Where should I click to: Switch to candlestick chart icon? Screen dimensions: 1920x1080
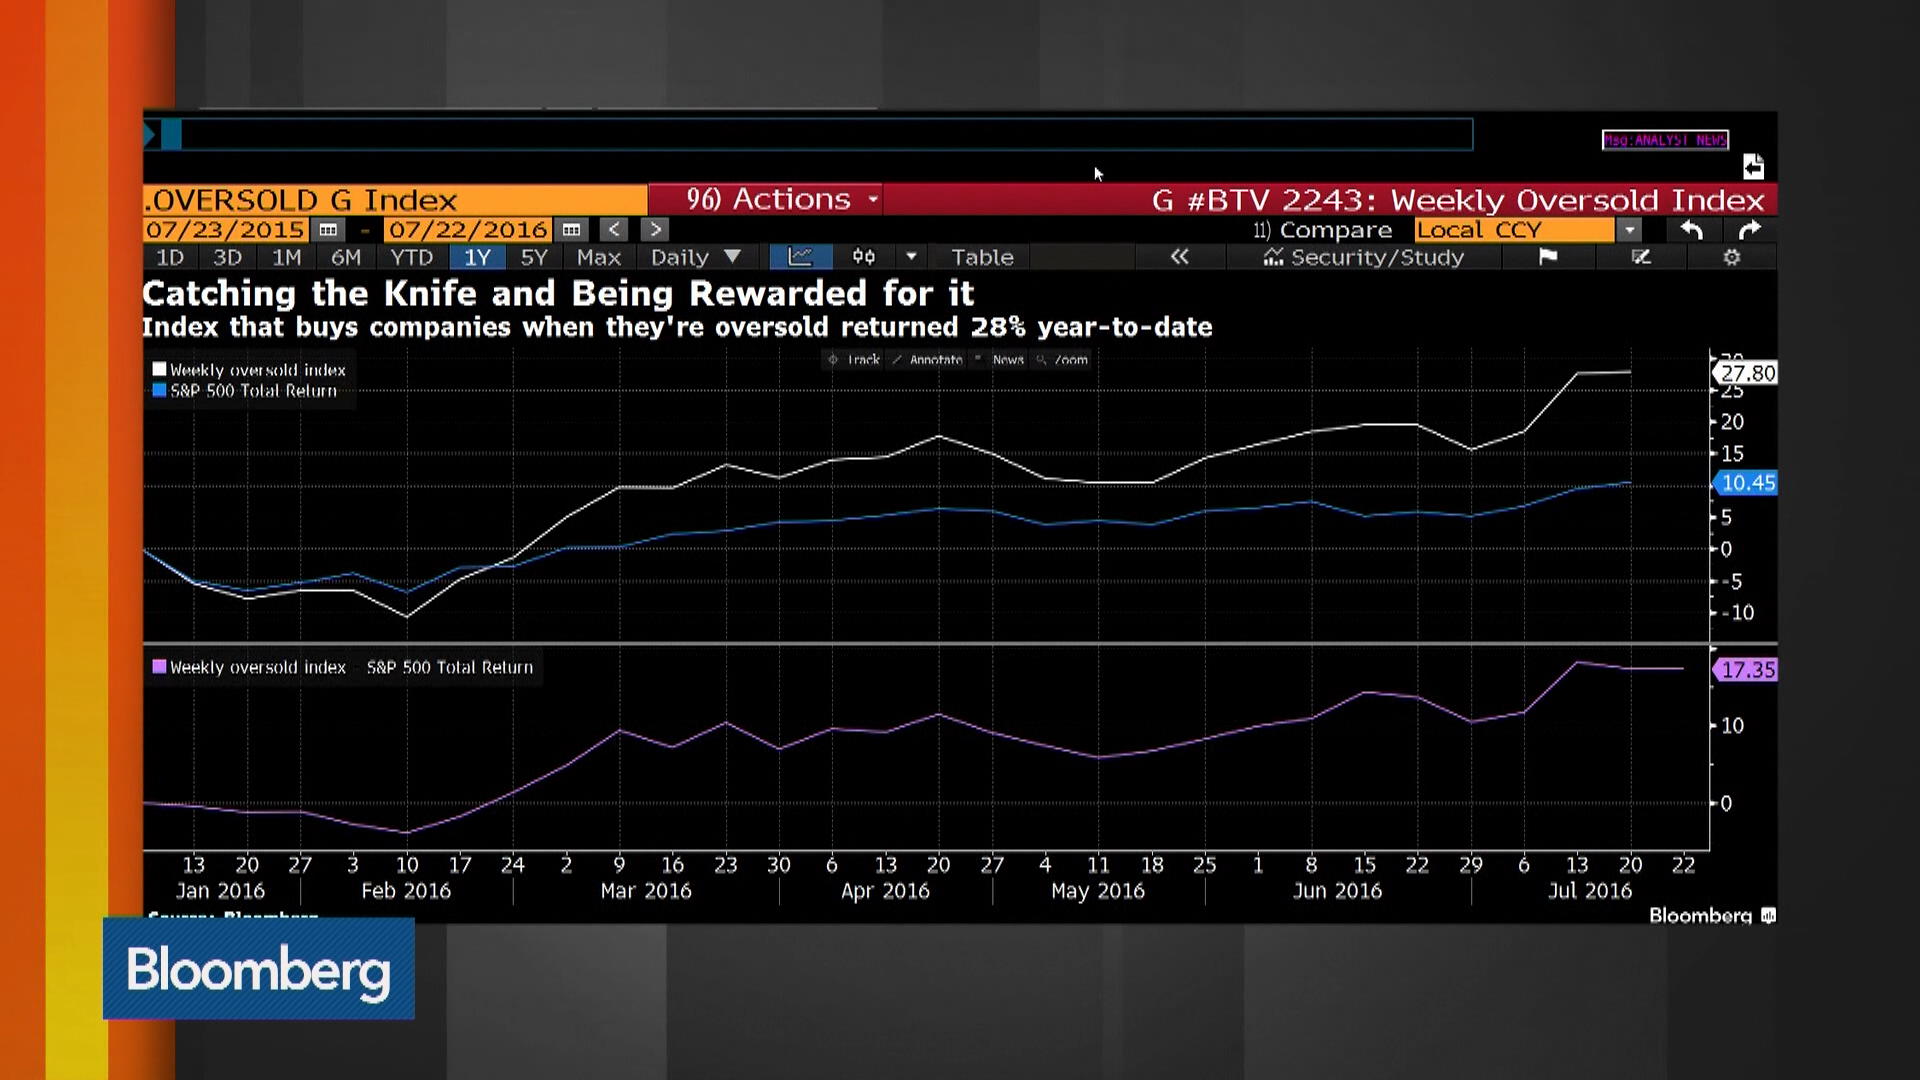pyautogui.click(x=864, y=257)
